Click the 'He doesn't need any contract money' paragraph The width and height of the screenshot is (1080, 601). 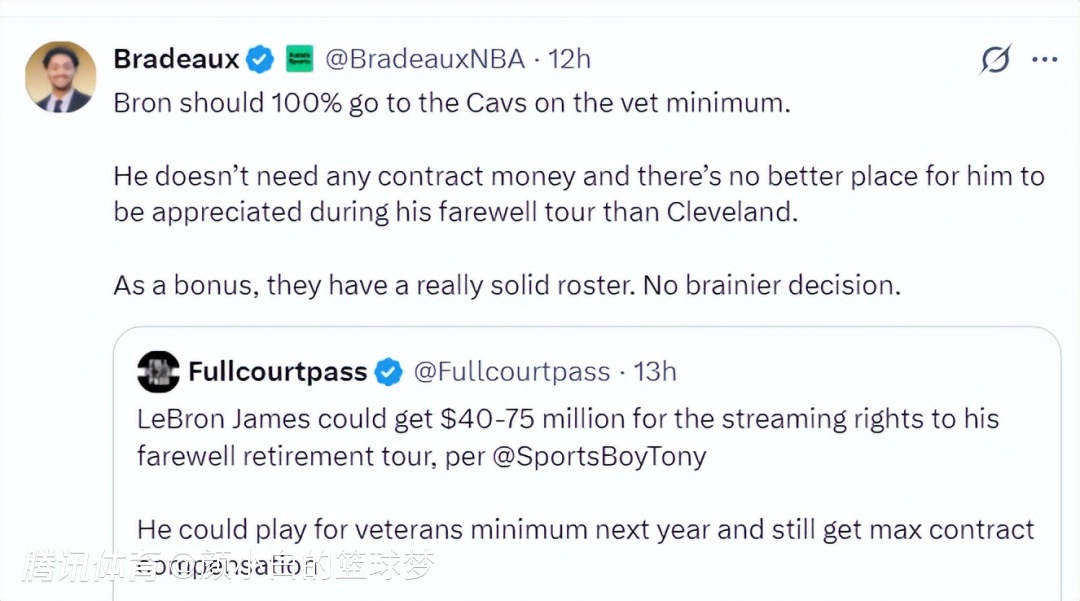click(x=578, y=195)
